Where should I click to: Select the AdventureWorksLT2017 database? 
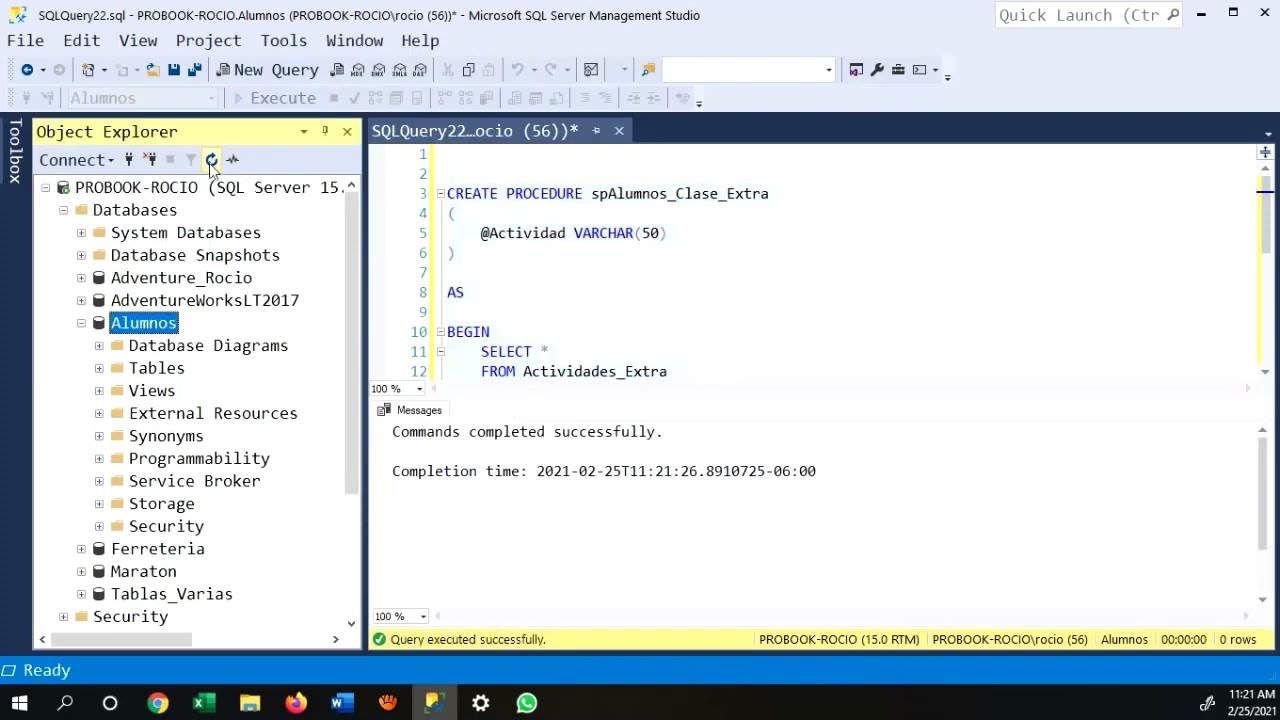pyautogui.click(x=205, y=301)
